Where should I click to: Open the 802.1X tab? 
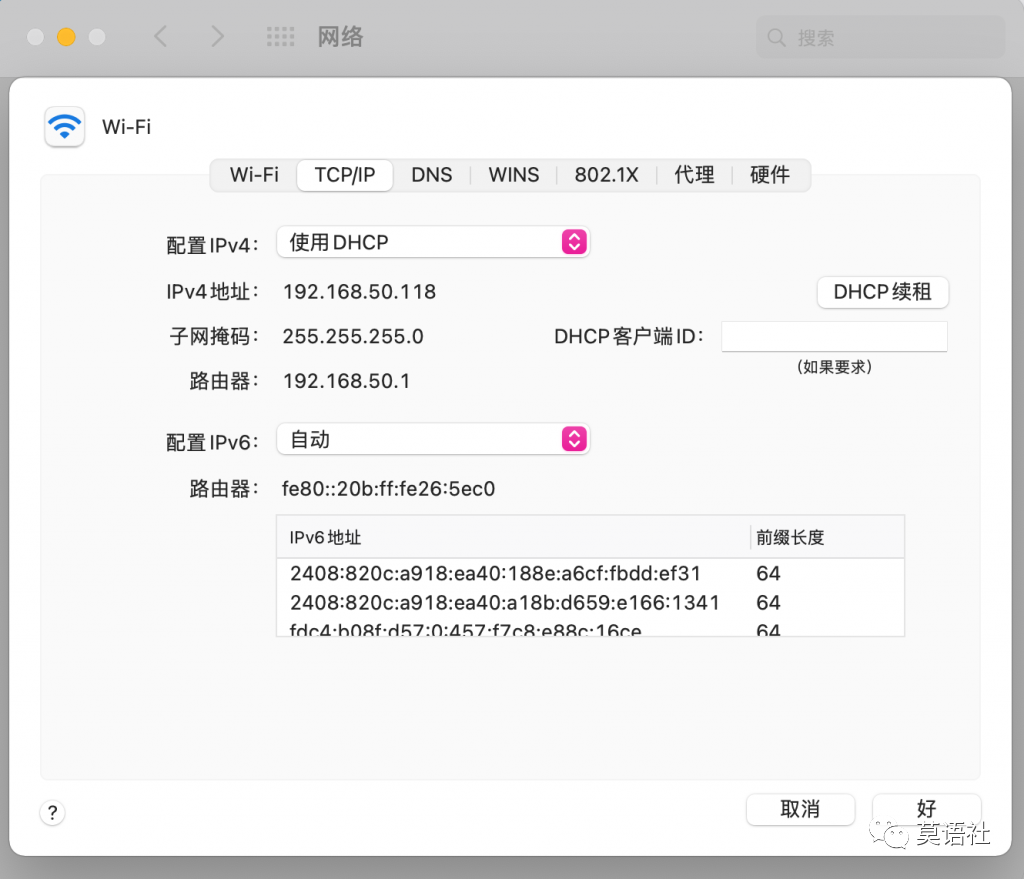click(x=607, y=175)
